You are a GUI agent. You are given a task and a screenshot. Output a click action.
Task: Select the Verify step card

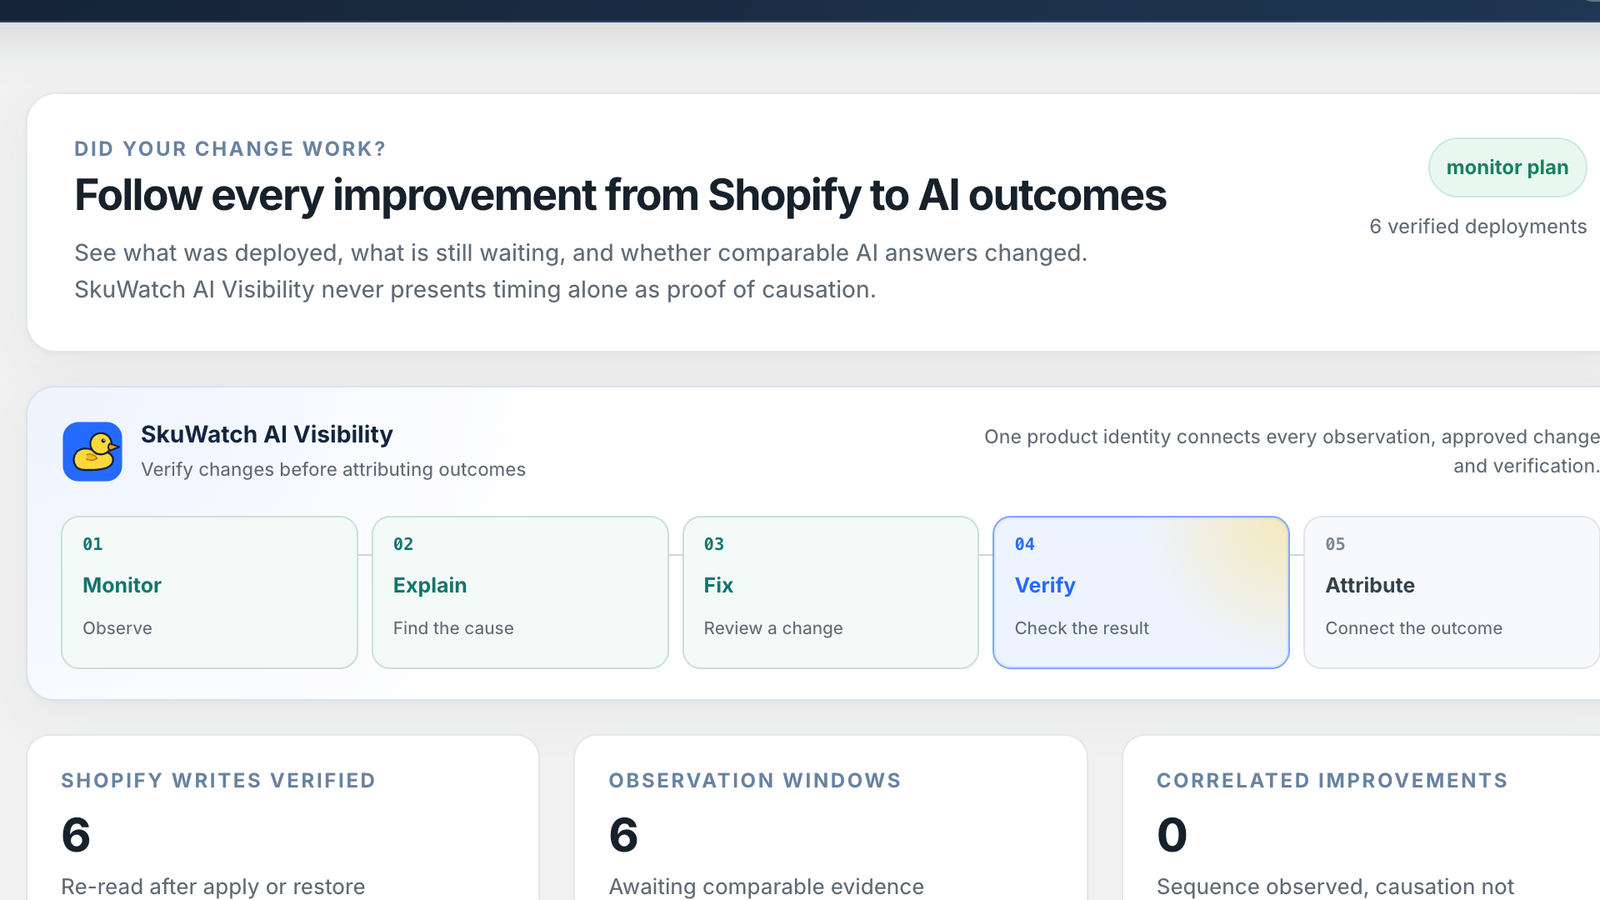(1141, 592)
